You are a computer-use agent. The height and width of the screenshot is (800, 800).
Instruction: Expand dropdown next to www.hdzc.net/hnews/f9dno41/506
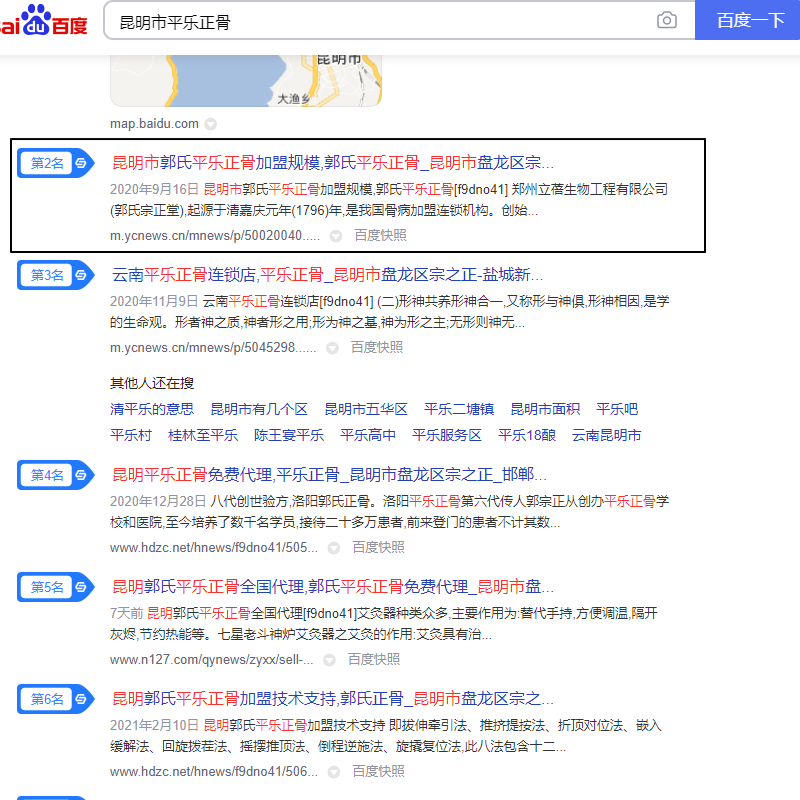pos(334,772)
